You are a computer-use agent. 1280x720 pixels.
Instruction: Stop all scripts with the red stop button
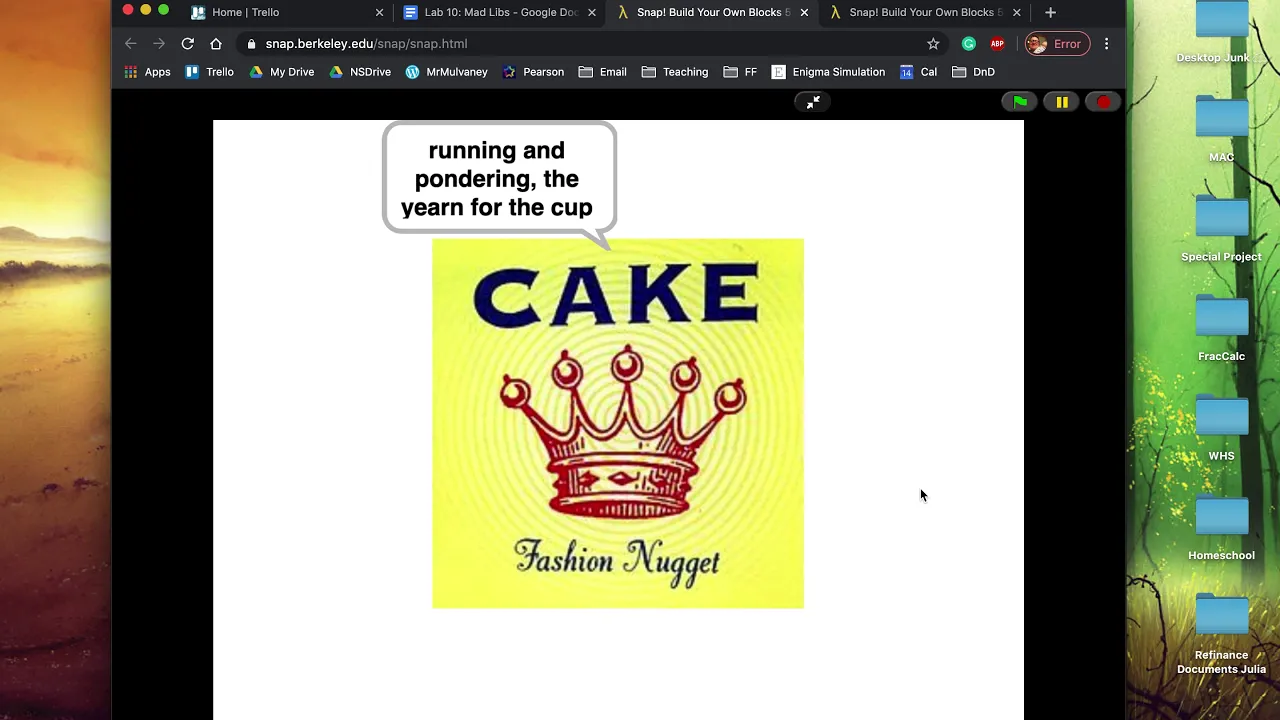(x=1103, y=102)
